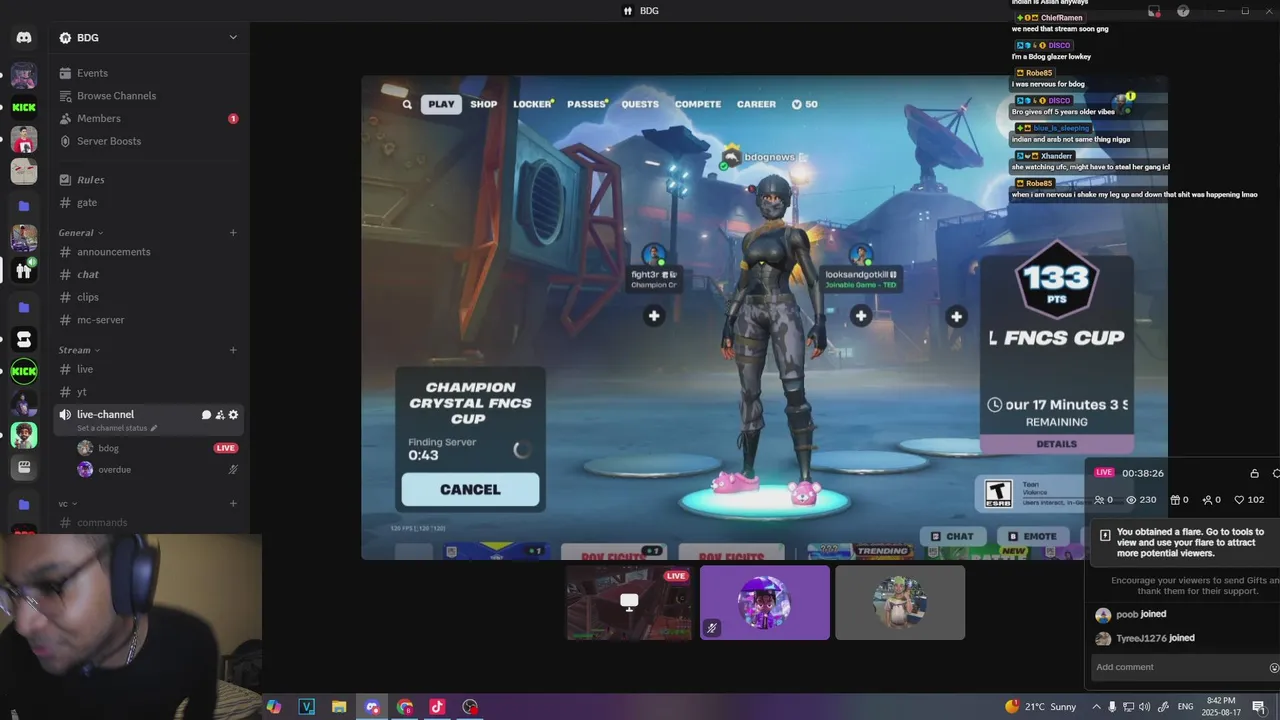
Task: Switch to the Fortnite CAREER tab
Action: click(756, 104)
